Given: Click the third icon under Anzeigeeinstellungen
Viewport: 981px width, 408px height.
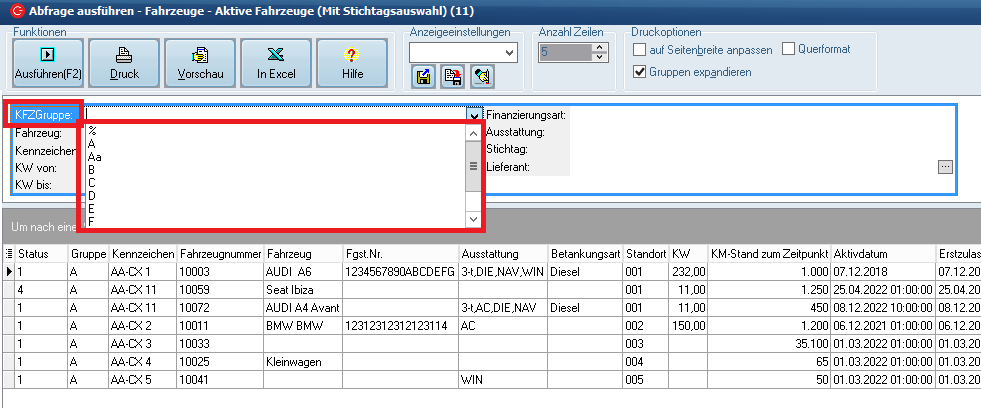Looking at the screenshot, I should coord(482,76).
